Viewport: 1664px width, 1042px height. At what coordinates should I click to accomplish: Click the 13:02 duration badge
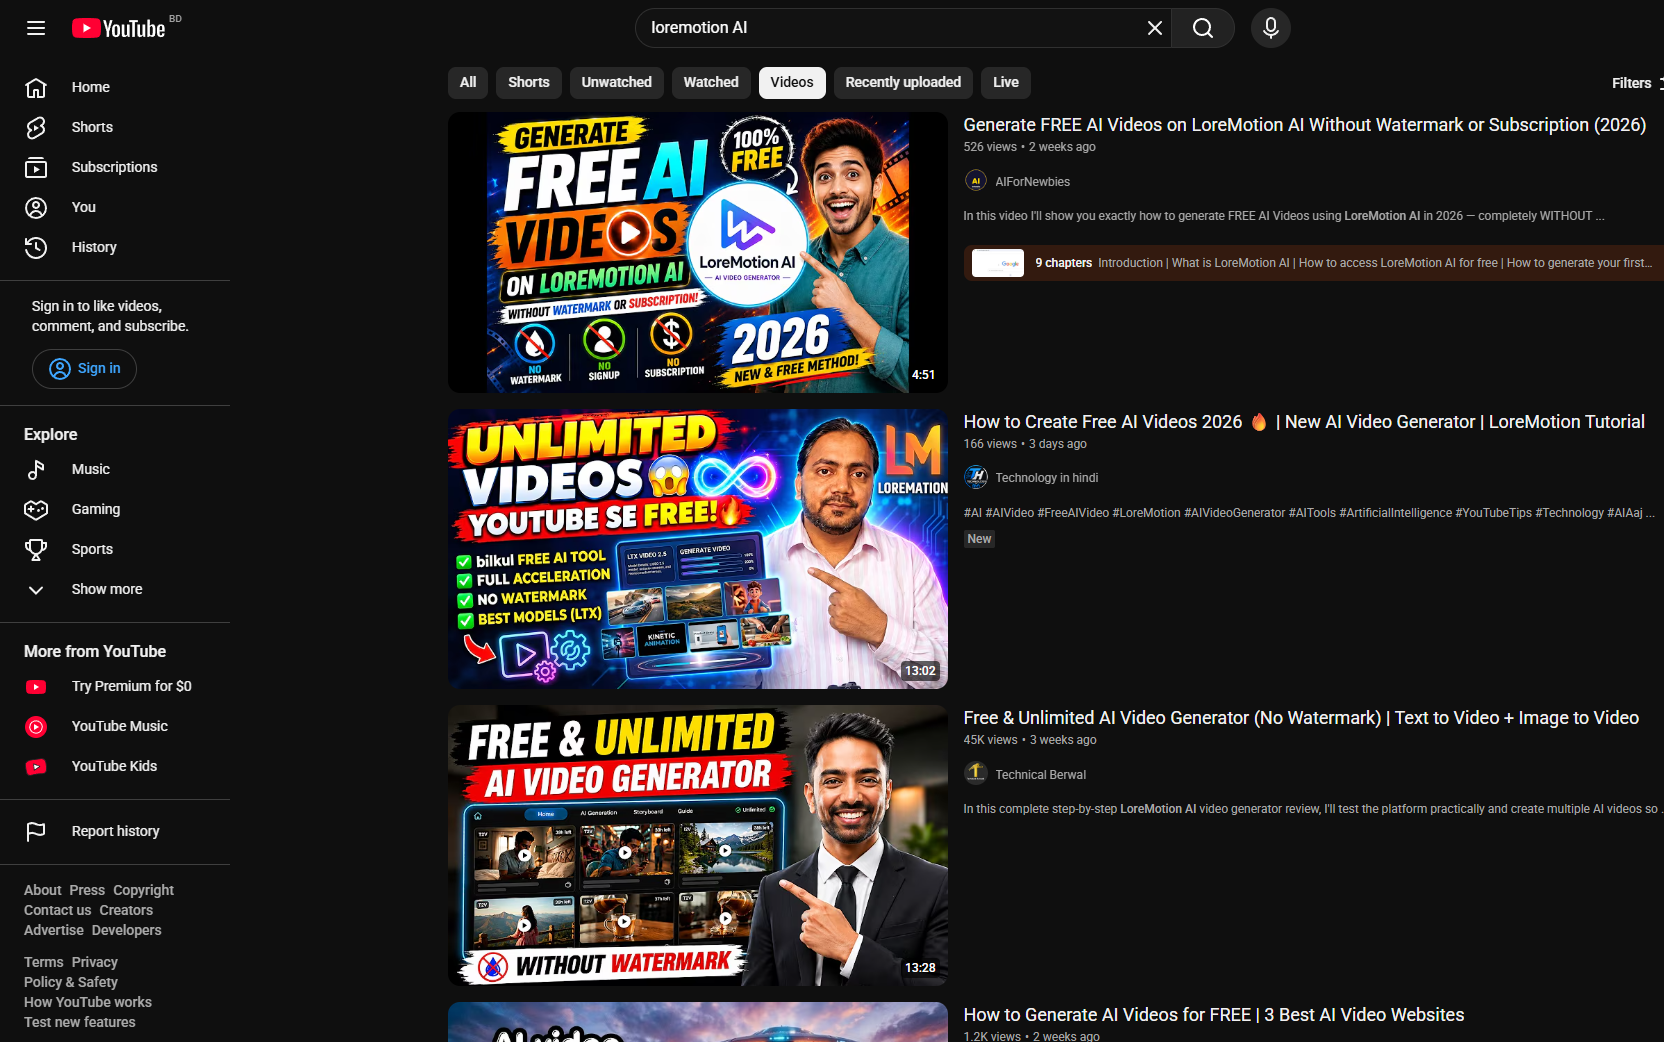(x=920, y=671)
